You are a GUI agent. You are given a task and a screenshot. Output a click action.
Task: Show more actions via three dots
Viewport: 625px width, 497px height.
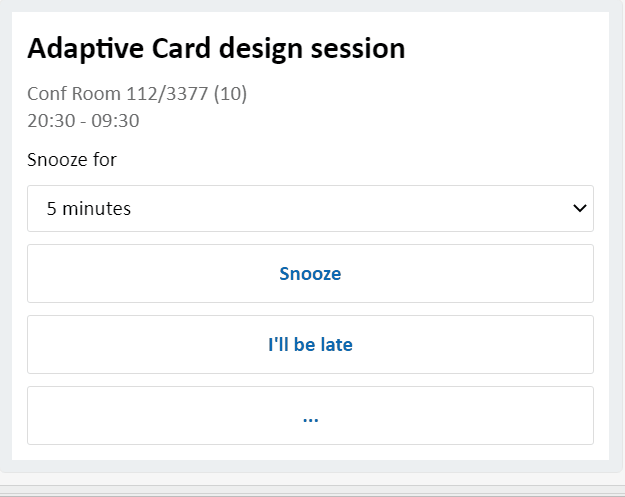coord(310,416)
